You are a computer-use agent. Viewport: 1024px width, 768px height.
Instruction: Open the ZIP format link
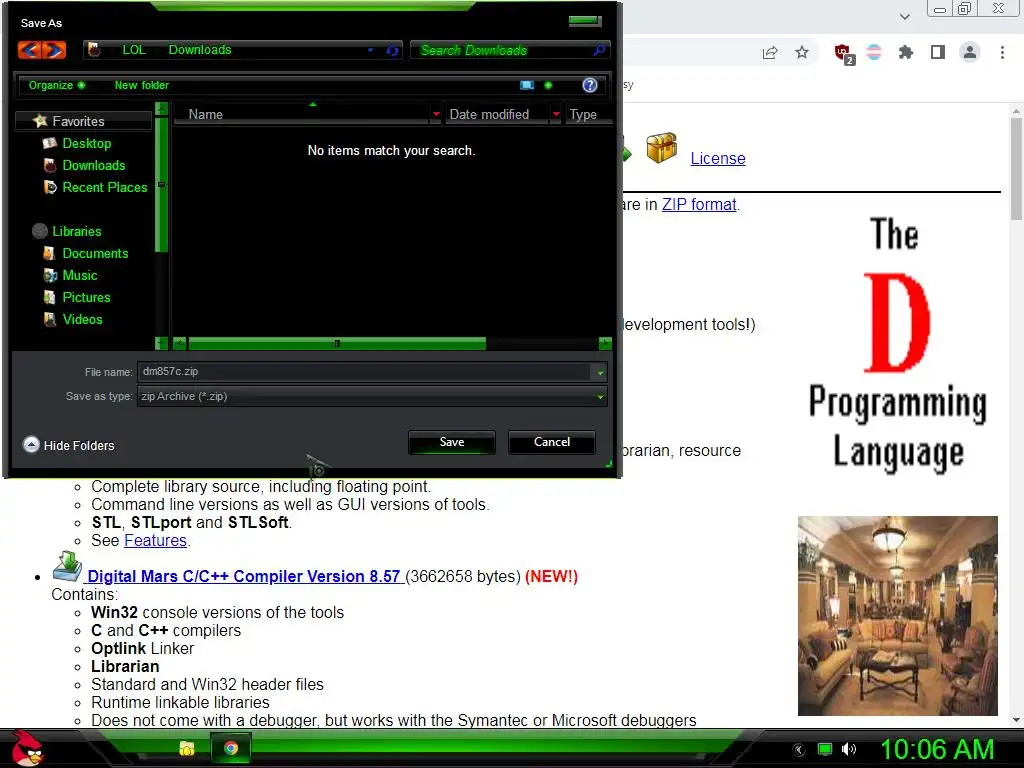699,204
